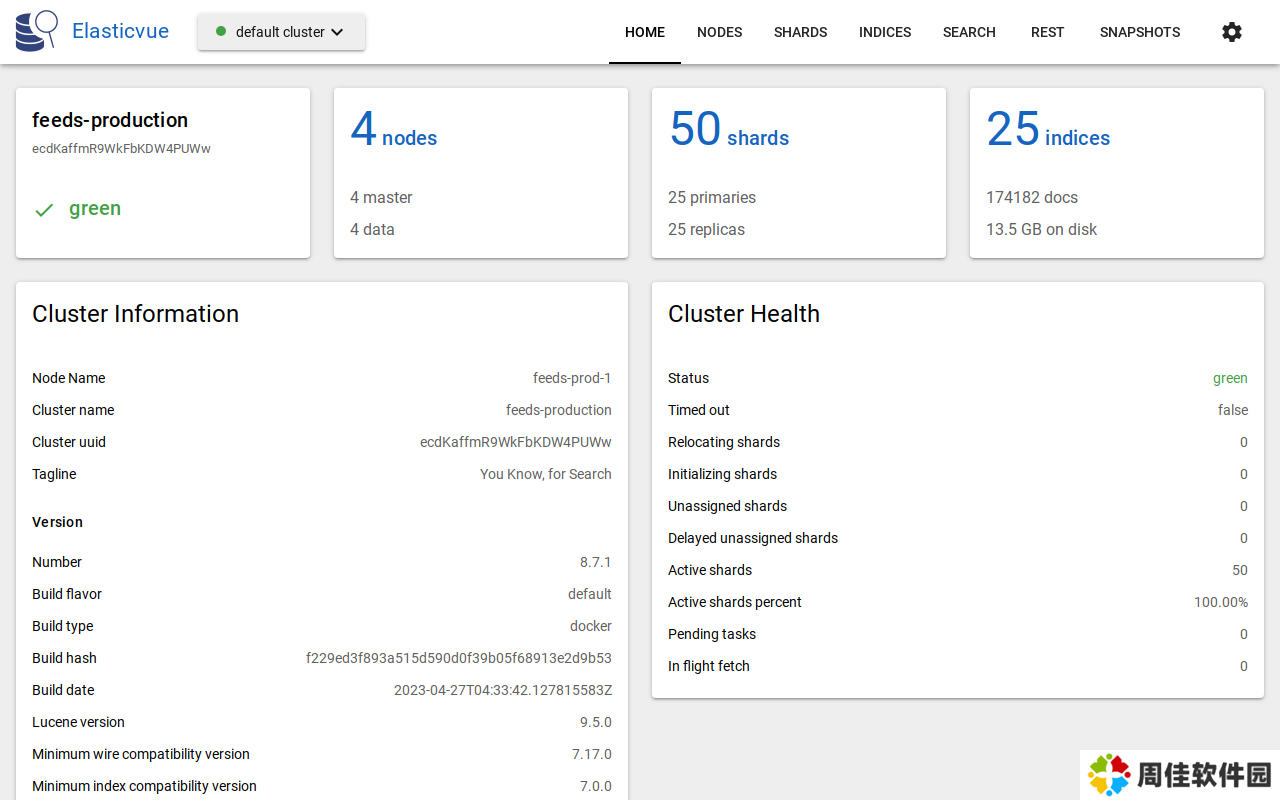Click the watermark logo in corner
This screenshot has height=800, width=1280.
coord(1109,775)
